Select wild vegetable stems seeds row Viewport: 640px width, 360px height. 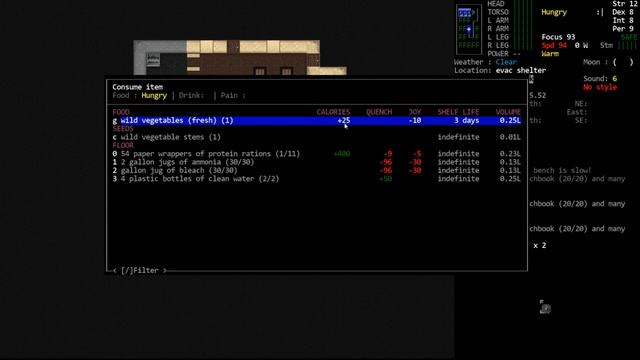point(317,137)
